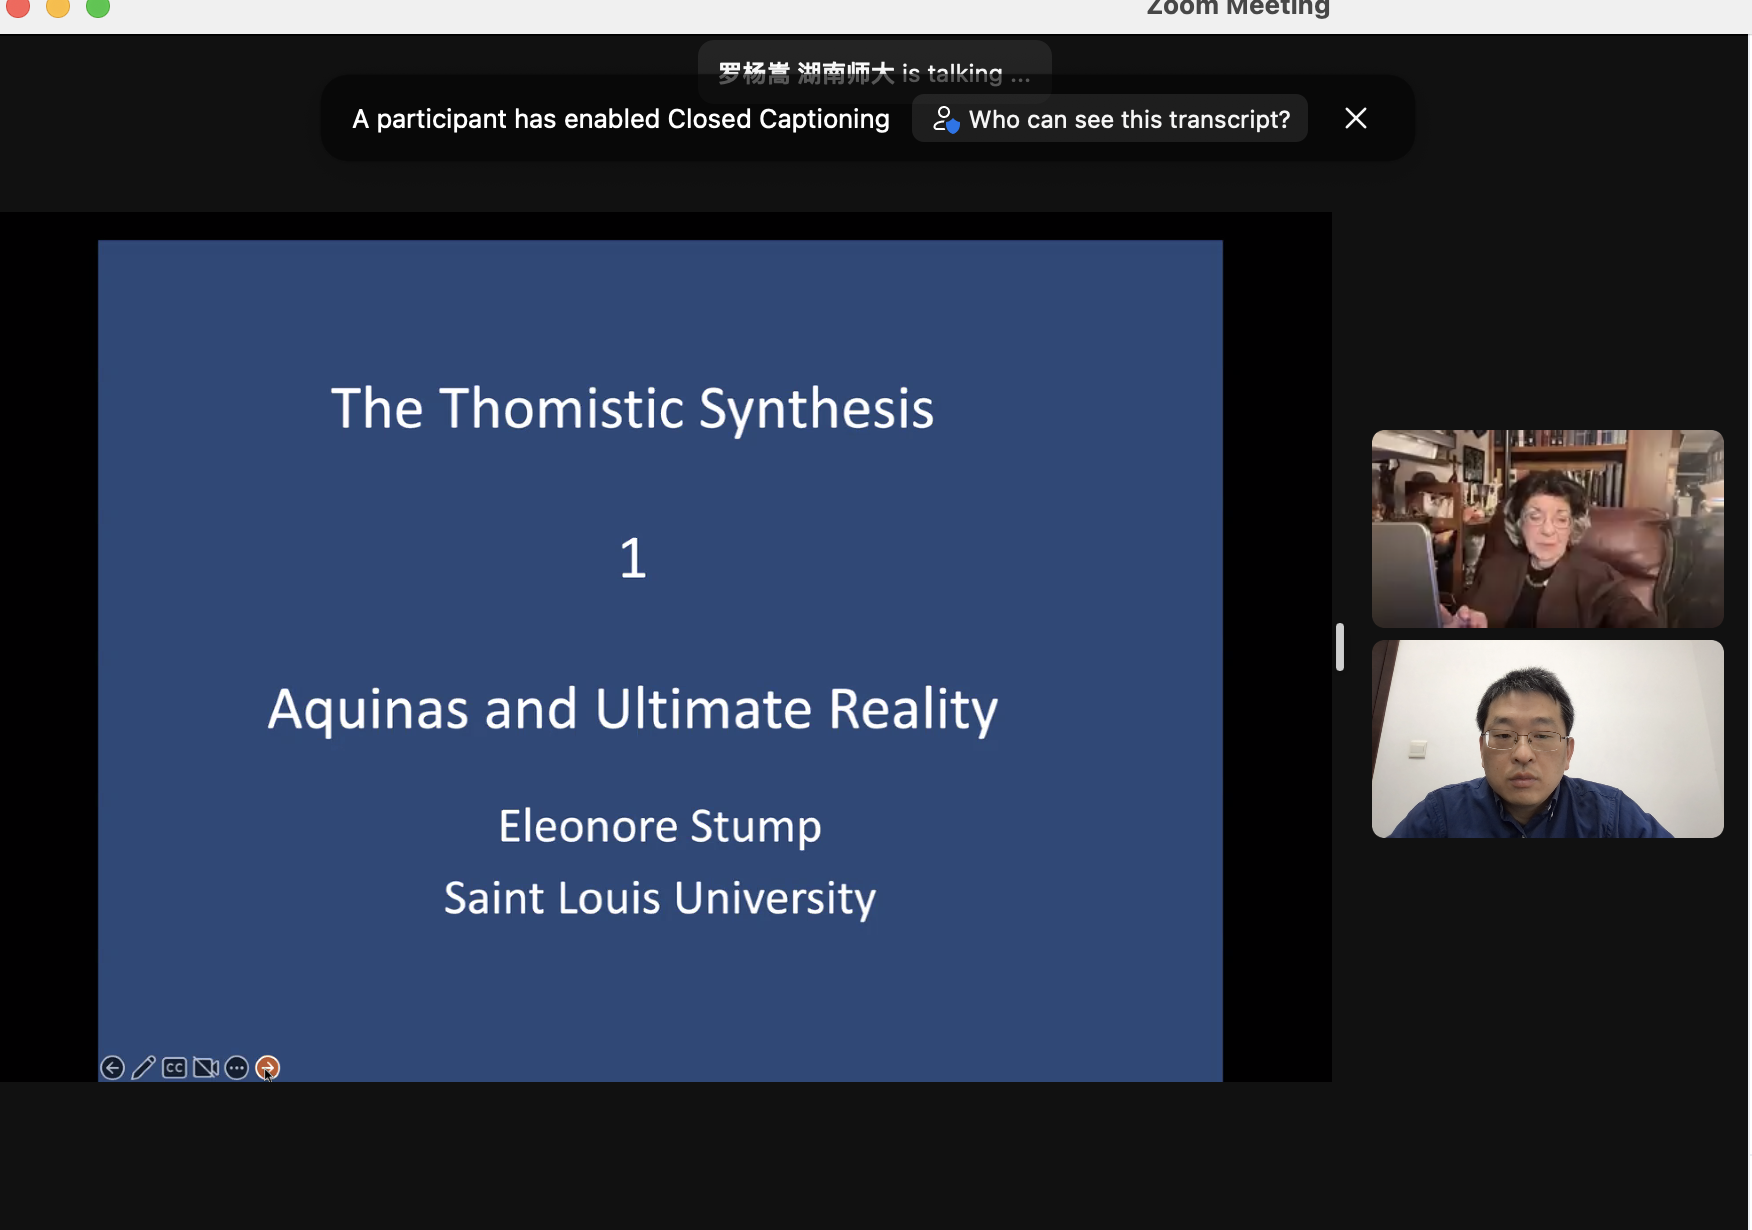The image size is (1752, 1230).
Task: Minimize window using yellow button
Action: coord(58,8)
